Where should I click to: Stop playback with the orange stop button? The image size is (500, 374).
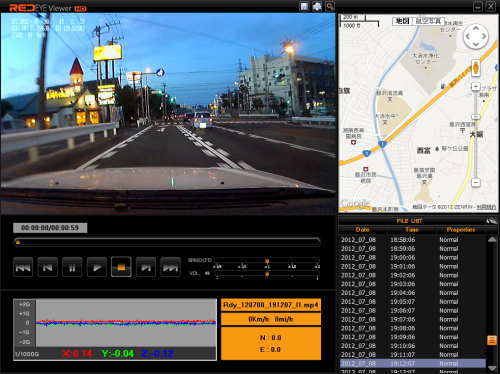(x=121, y=267)
